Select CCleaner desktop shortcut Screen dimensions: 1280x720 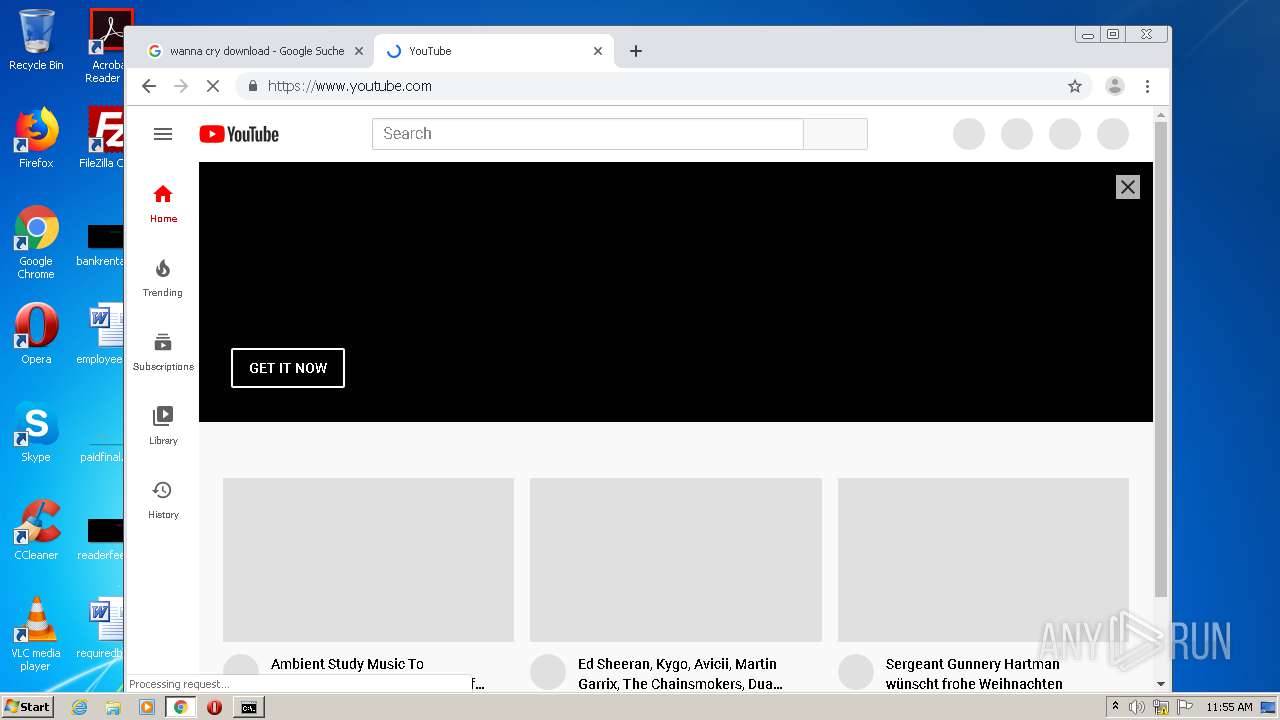36,530
